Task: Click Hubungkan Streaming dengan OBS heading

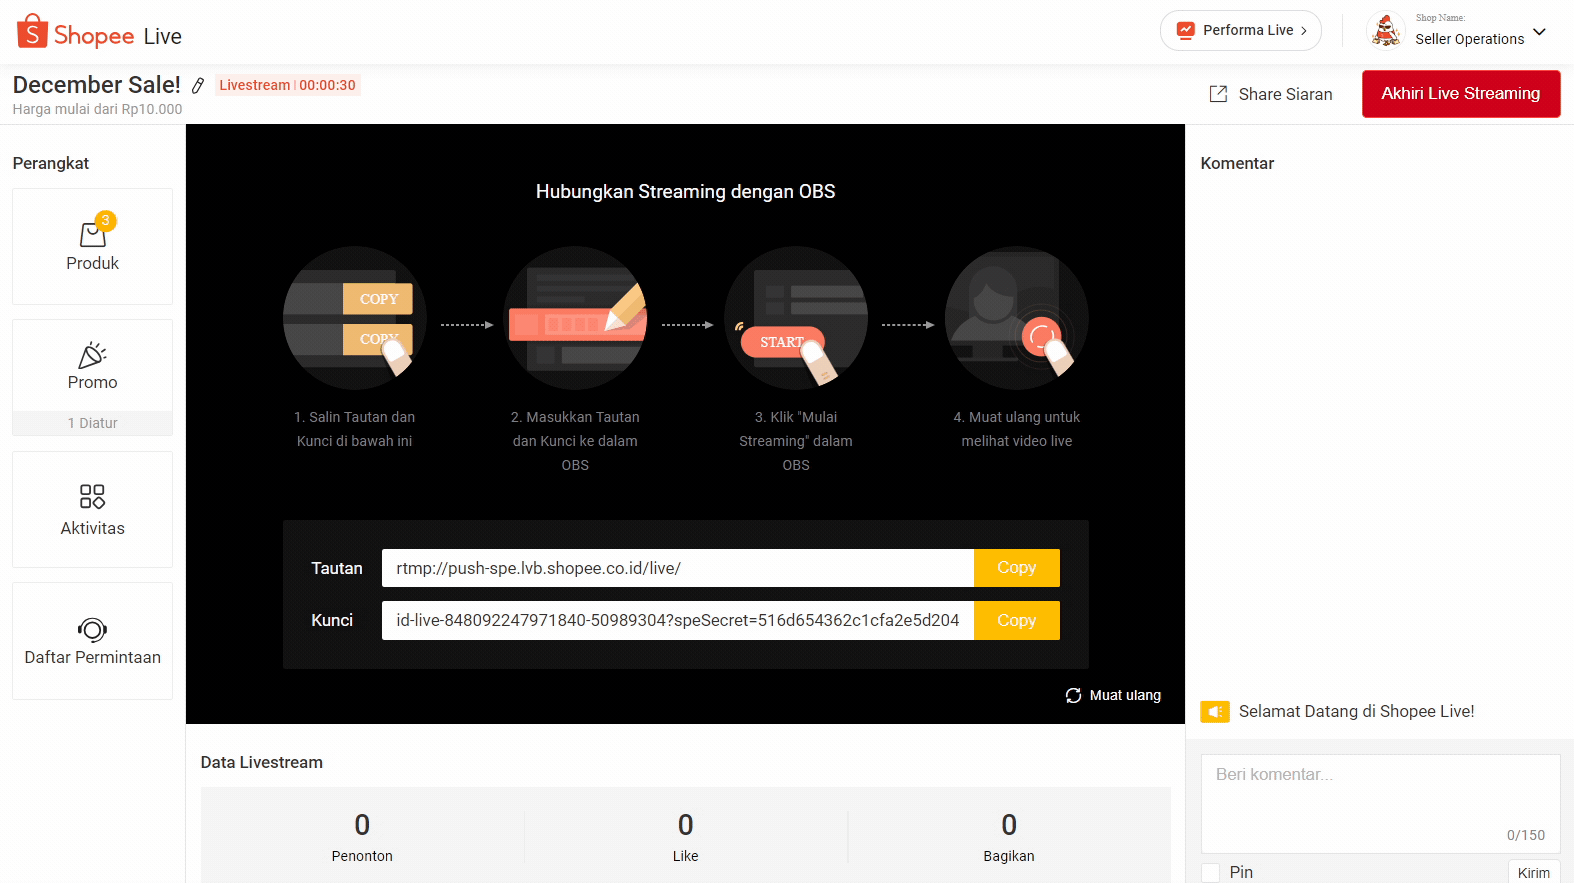Action: (x=685, y=191)
